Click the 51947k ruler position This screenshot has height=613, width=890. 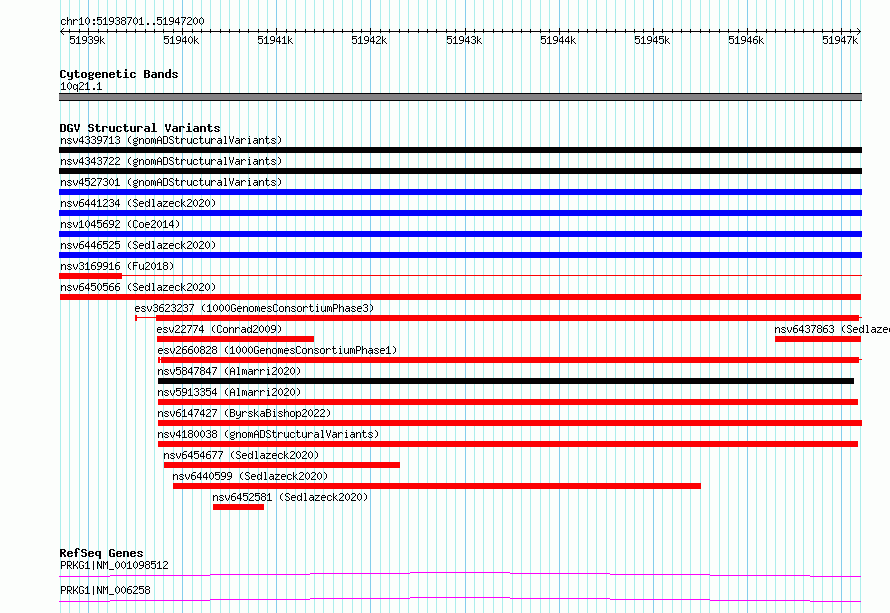coord(840,40)
